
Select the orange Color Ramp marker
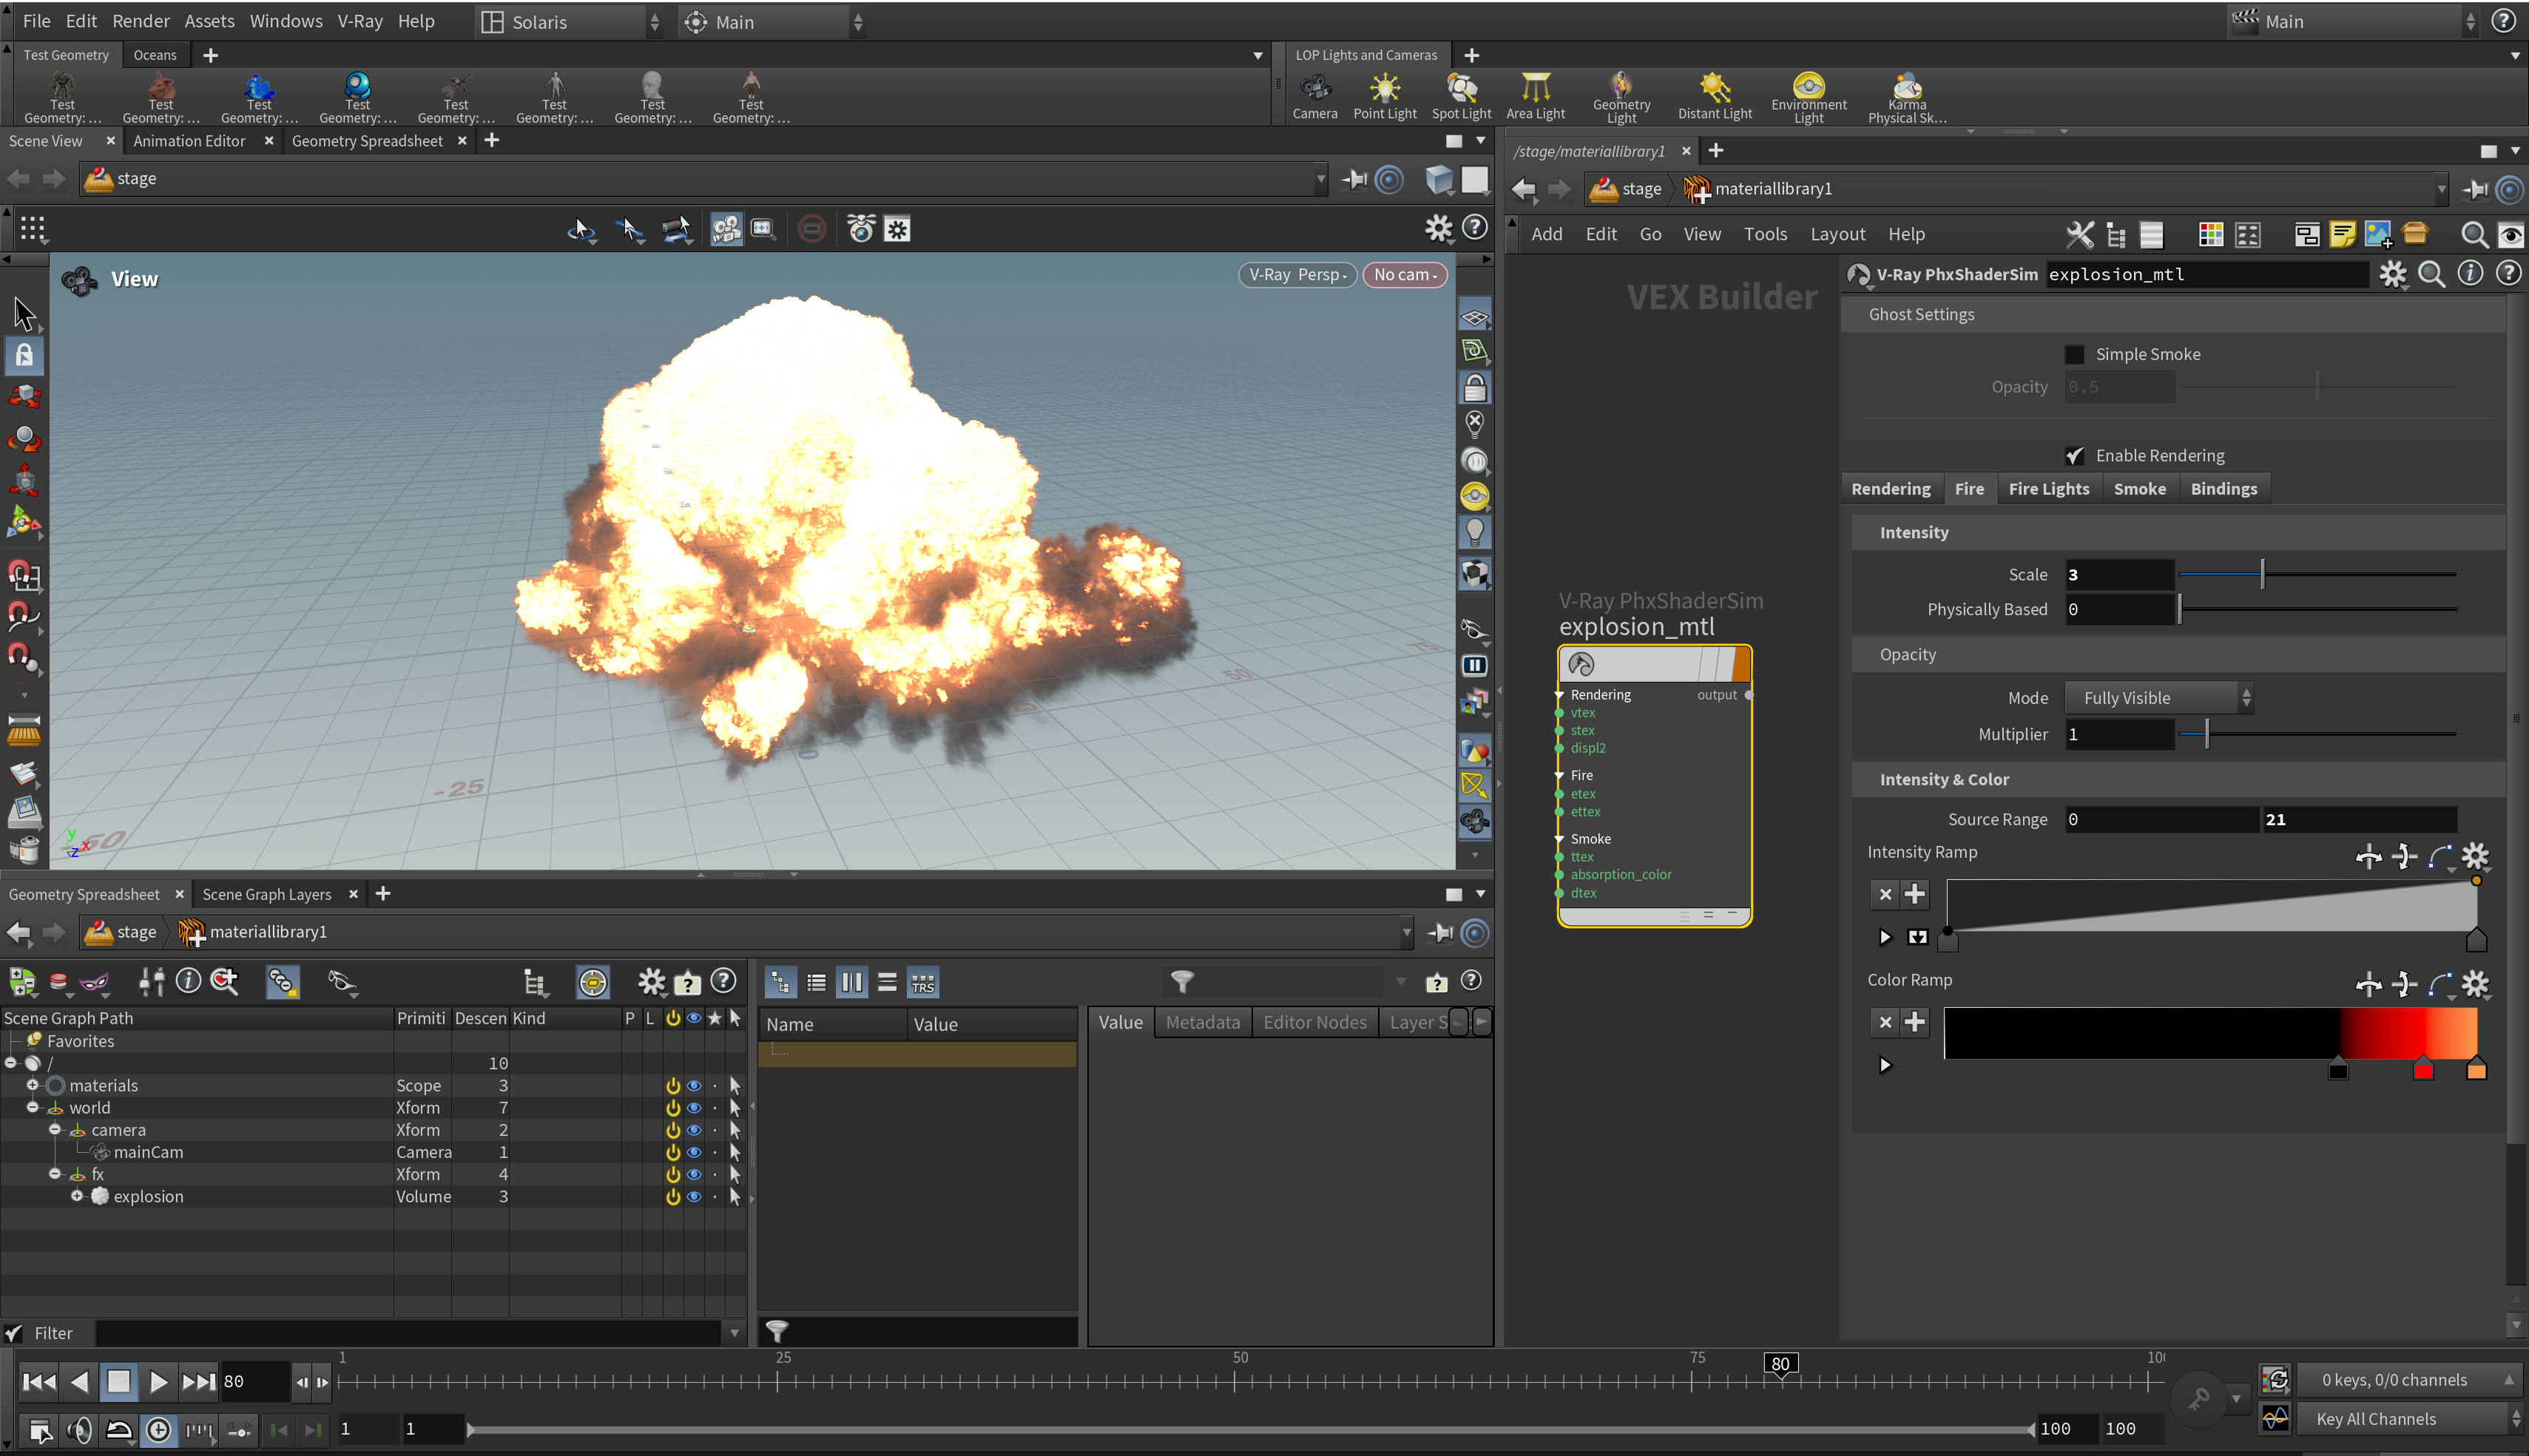[2476, 1070]
